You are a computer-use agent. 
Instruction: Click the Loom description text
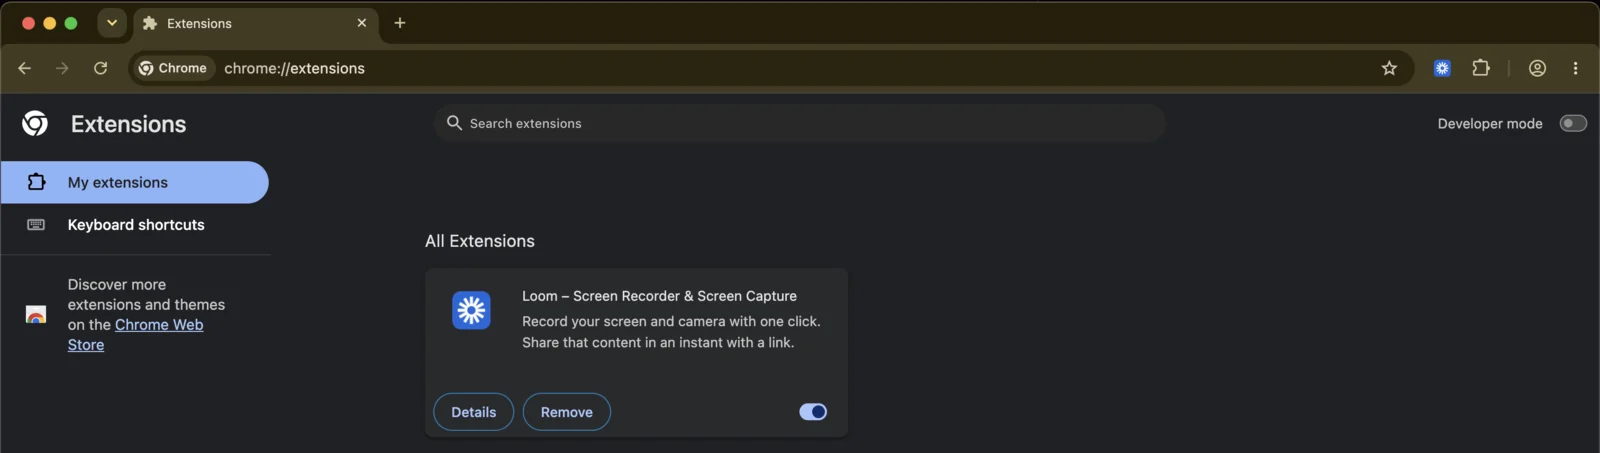tap(671, 332)
